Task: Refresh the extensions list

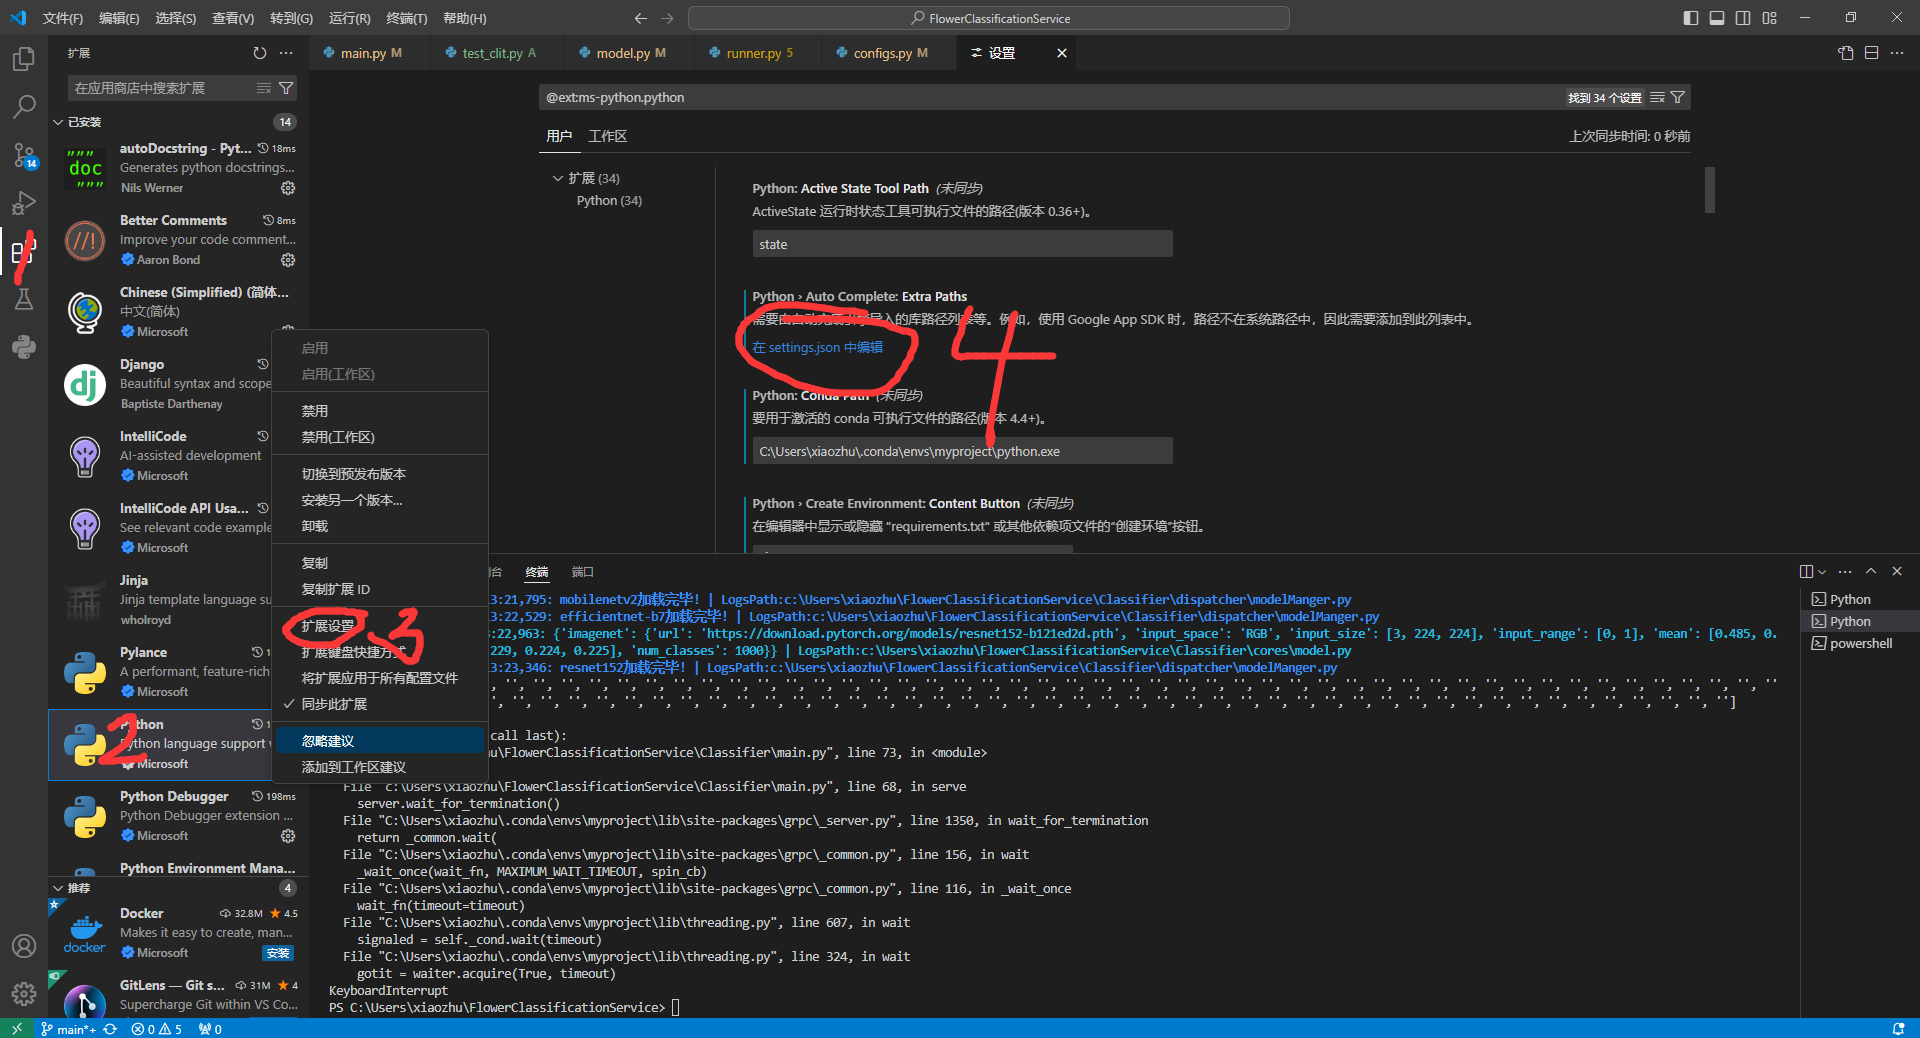Action: coord(260,53)
